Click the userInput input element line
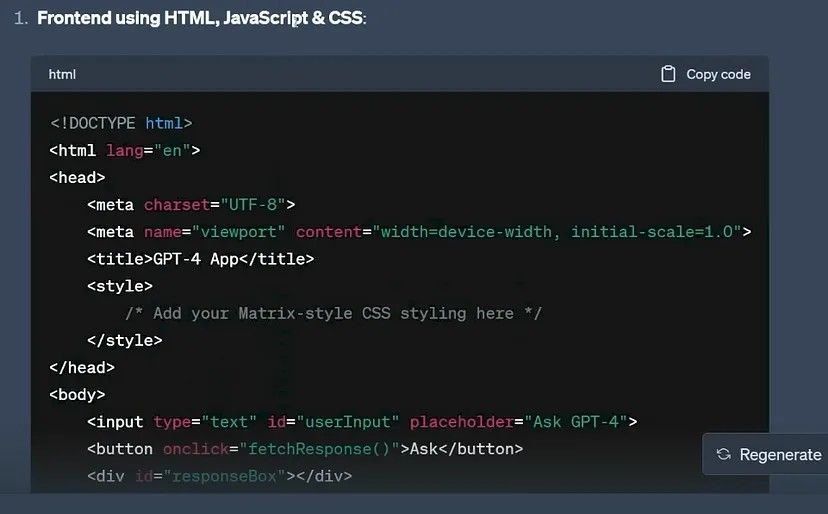 tap(361, 422)
